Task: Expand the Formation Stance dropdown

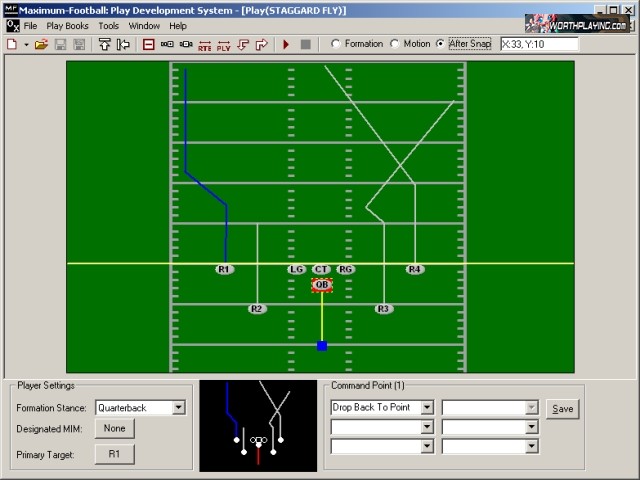Action: click(178, 408)
